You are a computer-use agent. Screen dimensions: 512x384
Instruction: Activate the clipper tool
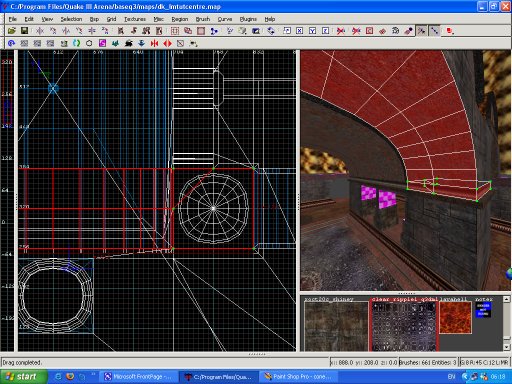tap(214, 31)
